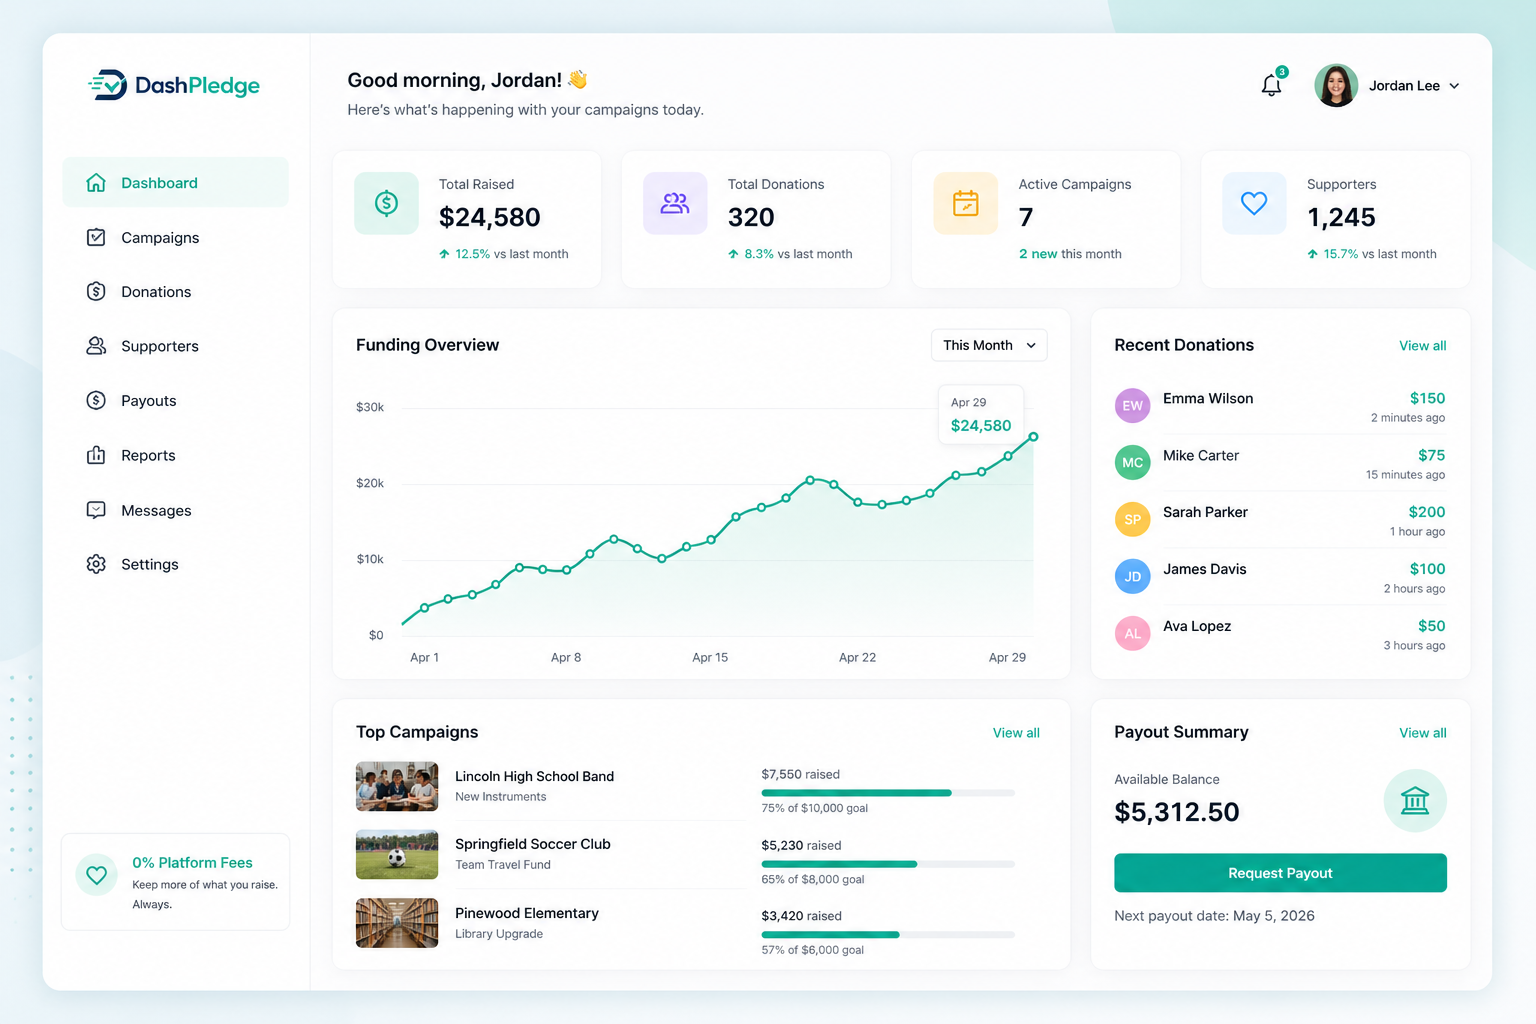Expand the Jordan Lee account menu chevron
The width and height of the screenshot is (1536, 1024).
pyautogui.click(x=1454, y=86)
